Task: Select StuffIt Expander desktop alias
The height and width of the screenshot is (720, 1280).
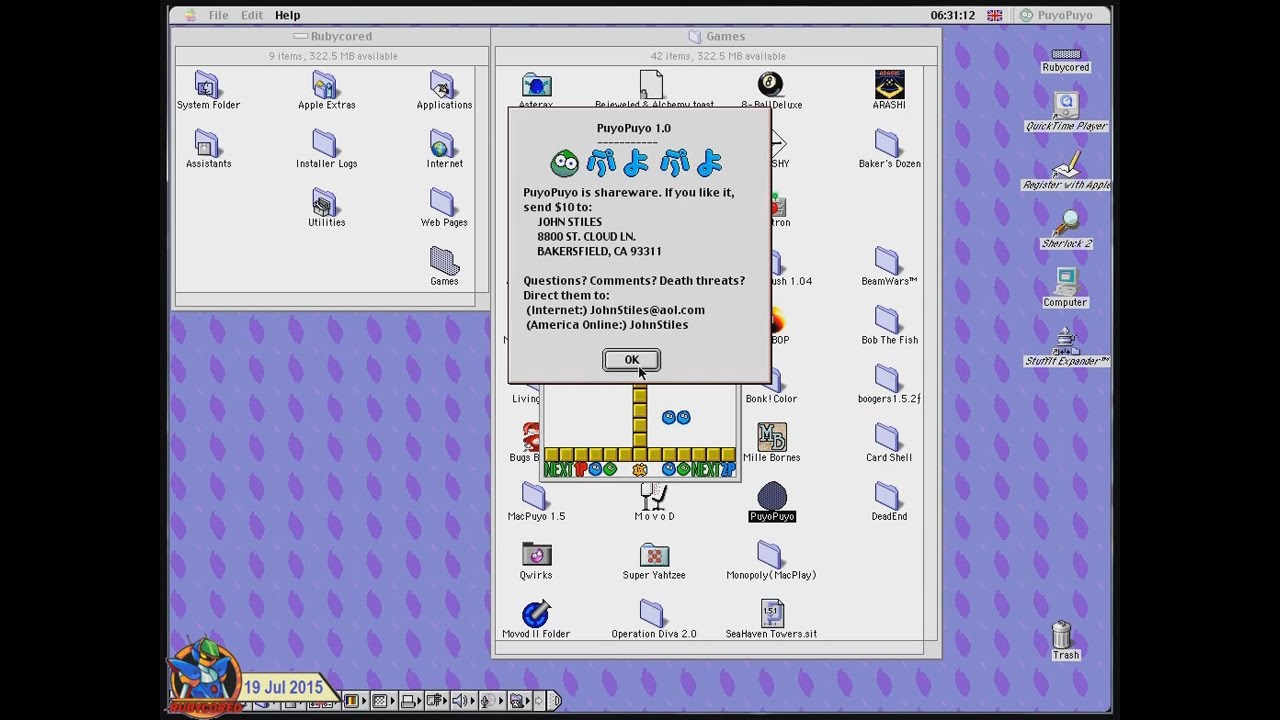Action: point(1066,348)
